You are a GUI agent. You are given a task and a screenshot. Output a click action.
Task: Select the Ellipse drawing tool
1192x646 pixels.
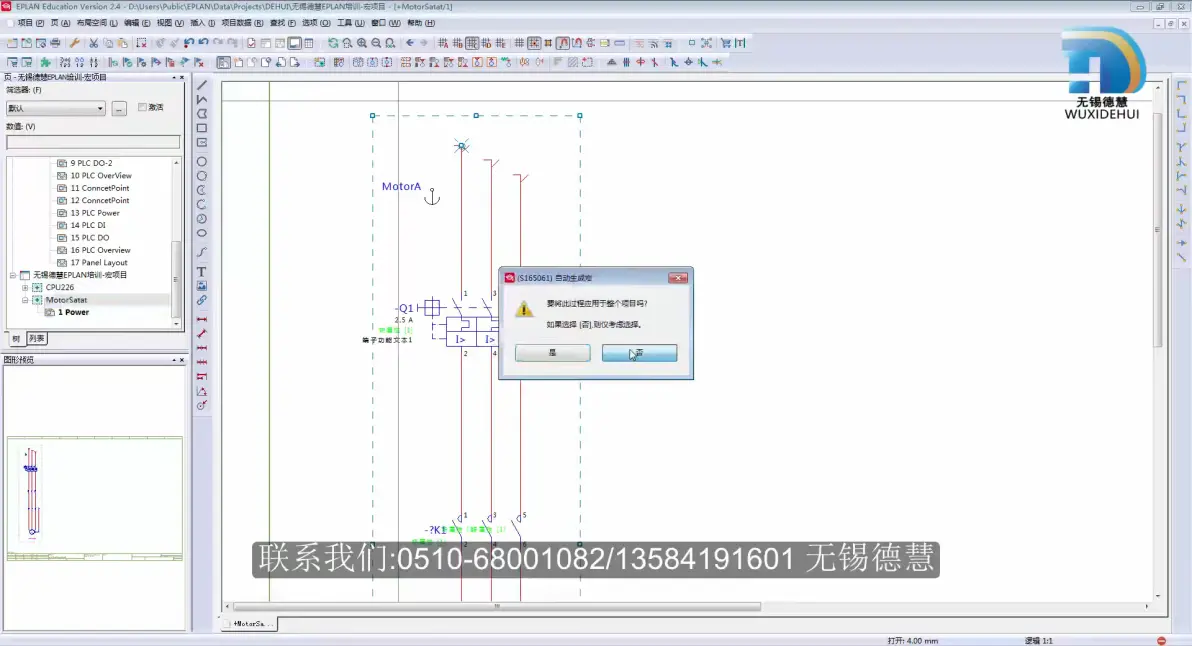click(x=202, y=233)
